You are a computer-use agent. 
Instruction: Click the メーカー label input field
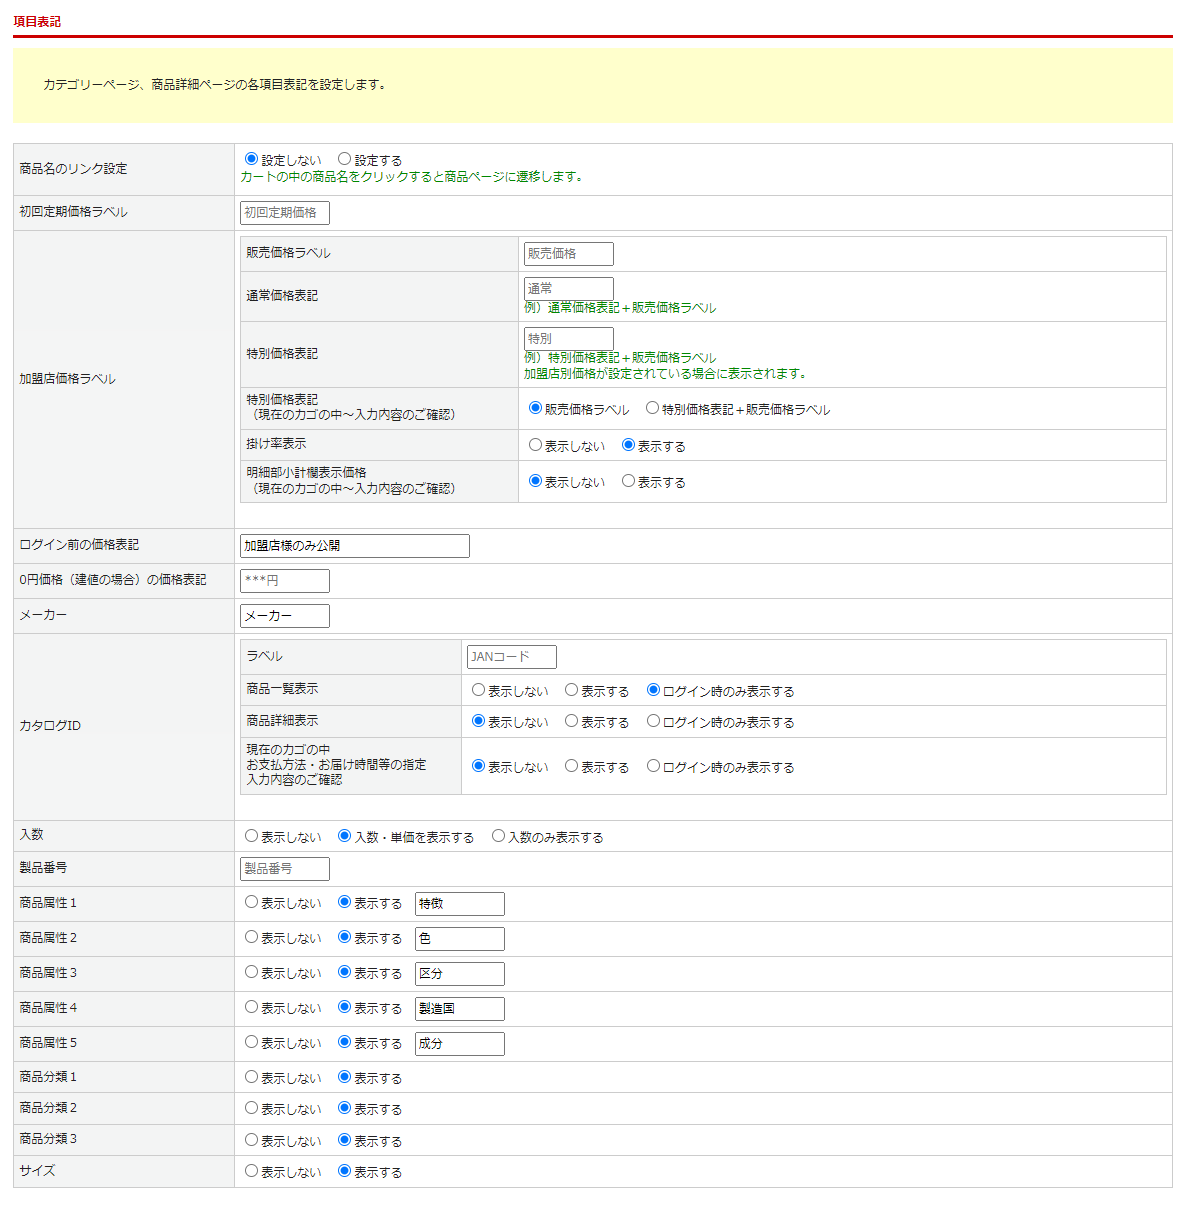[x=285, y=616]
